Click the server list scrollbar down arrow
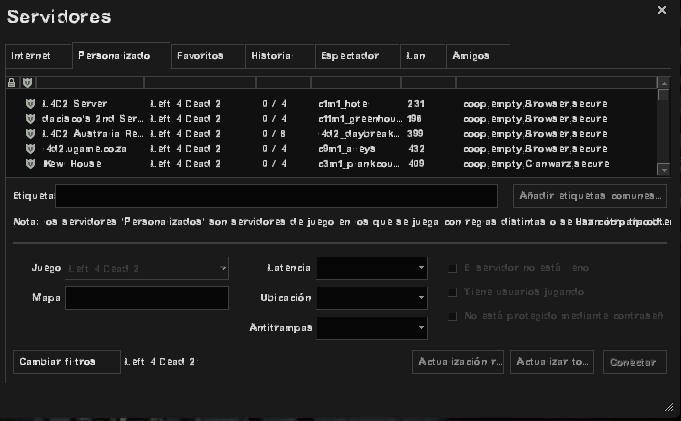Viewport: 681px width, 421px height. tap(664, 170)
